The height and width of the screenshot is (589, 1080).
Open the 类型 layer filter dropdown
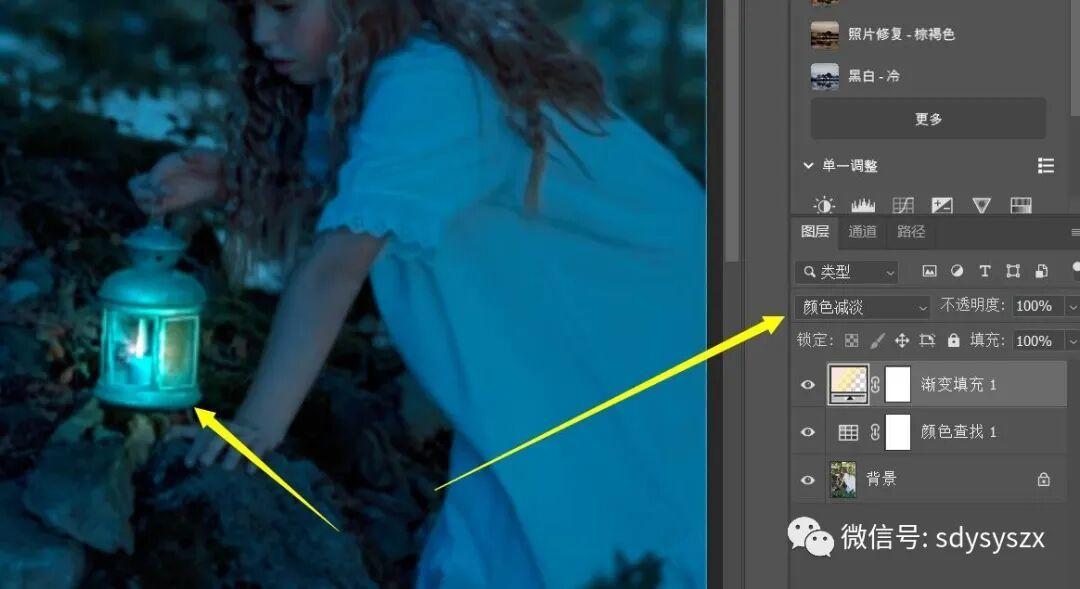847,272
